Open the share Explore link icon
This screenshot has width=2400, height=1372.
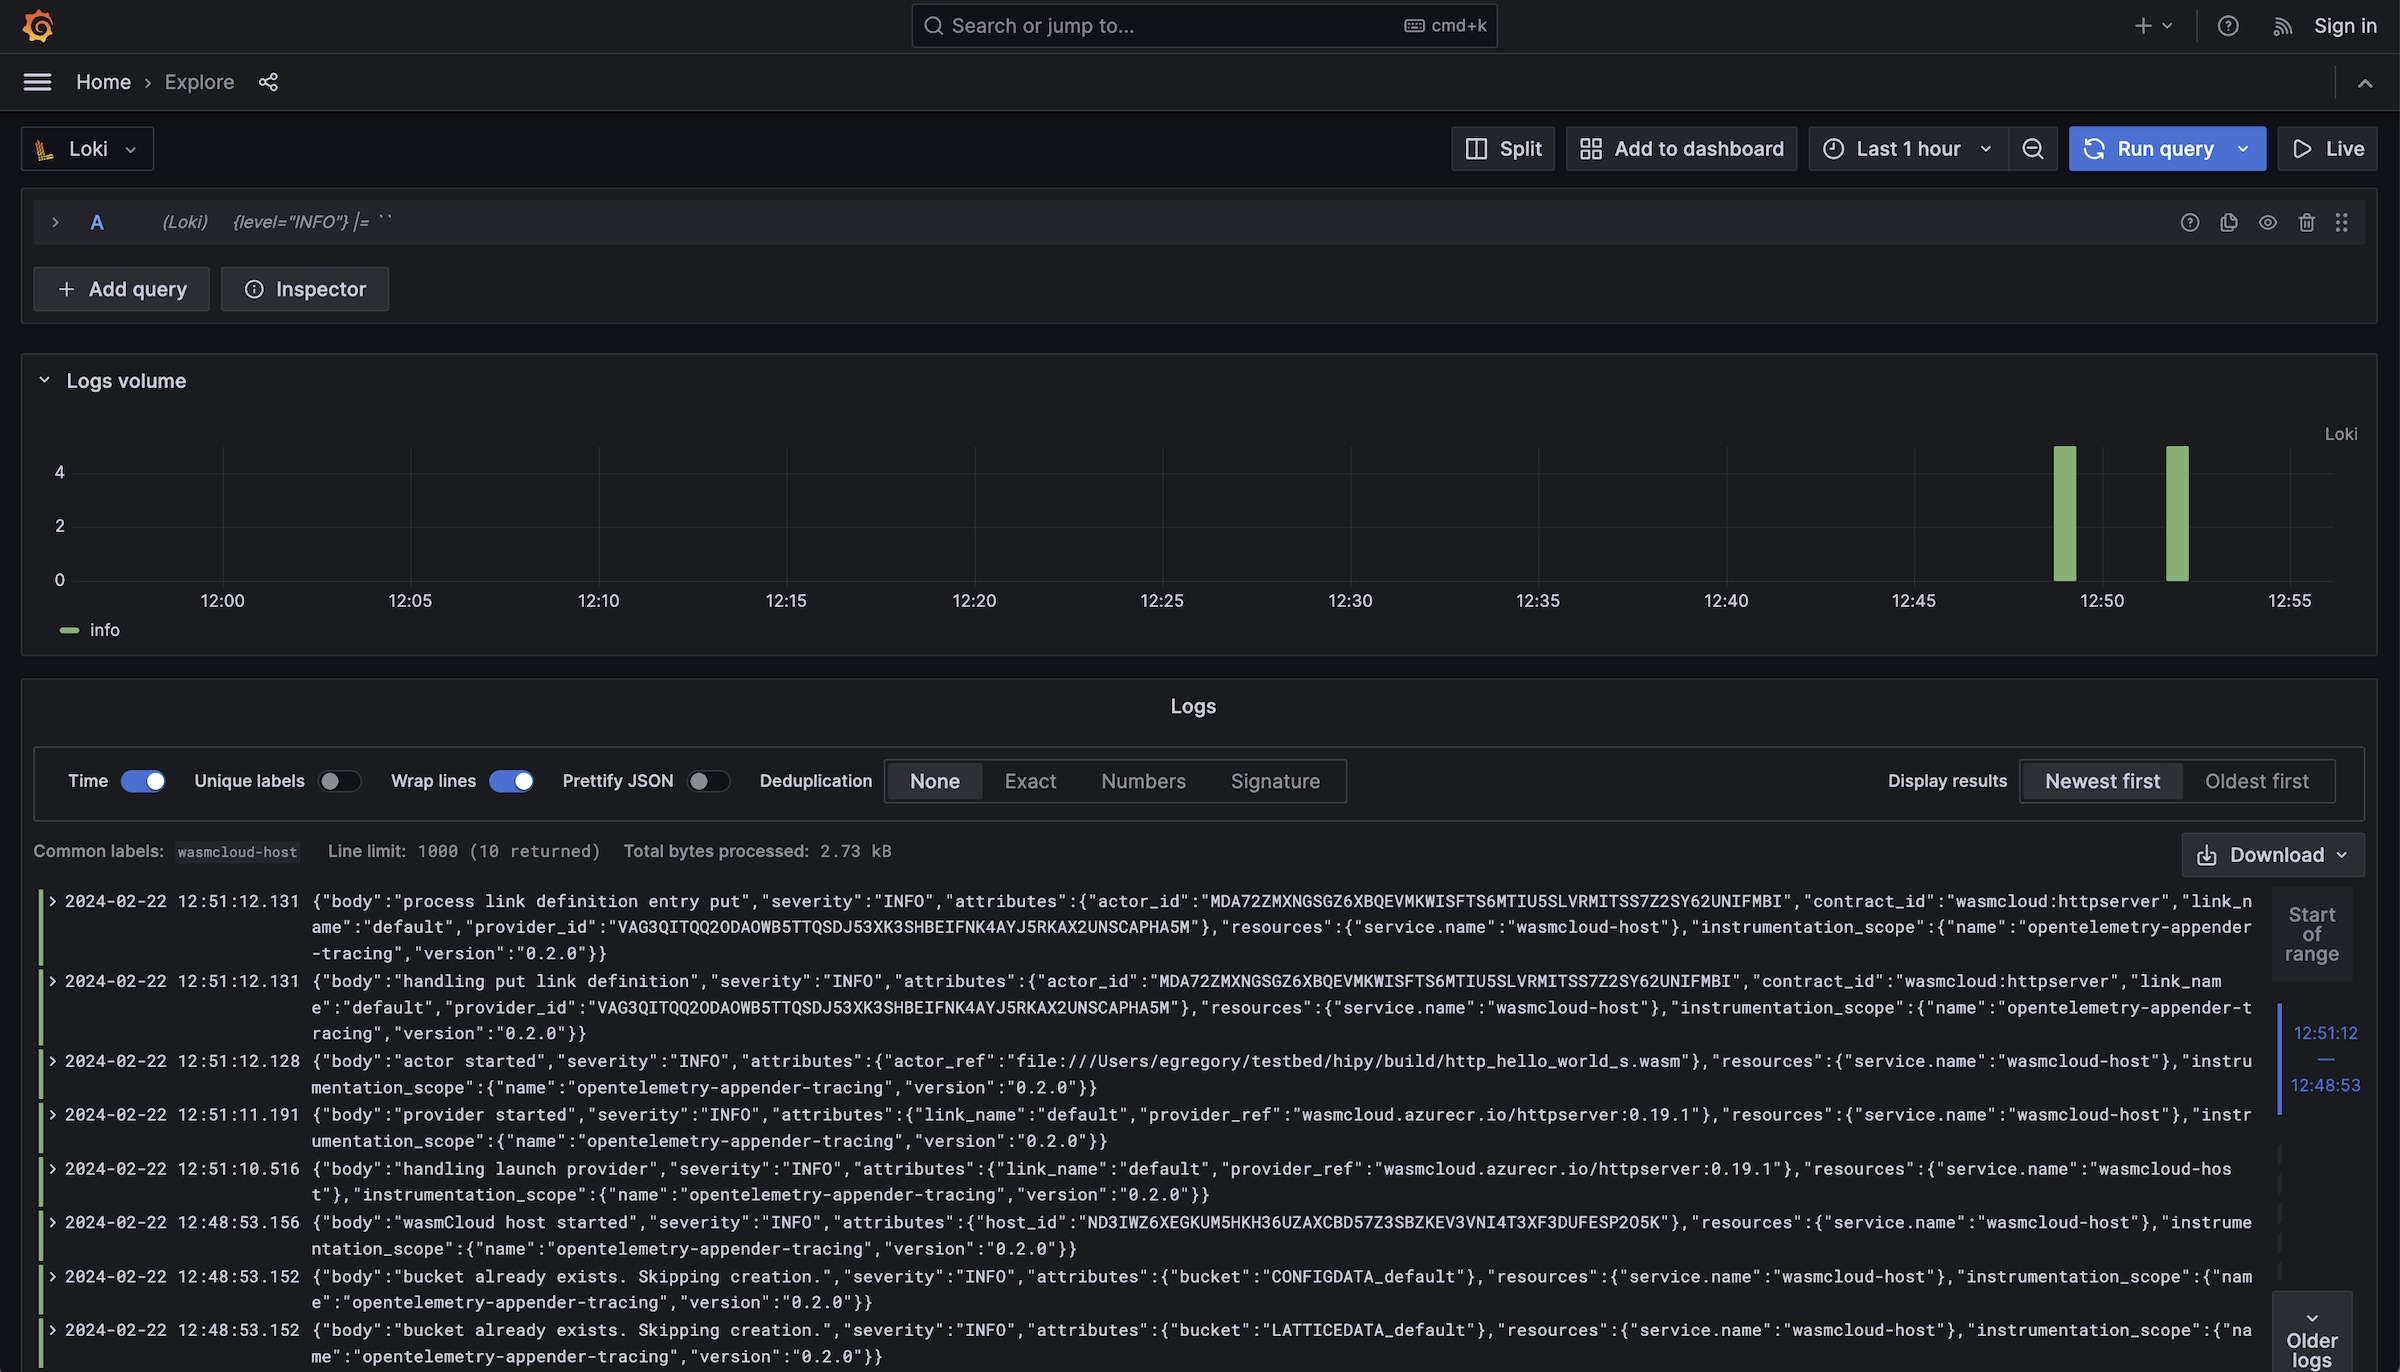(267, 82)
